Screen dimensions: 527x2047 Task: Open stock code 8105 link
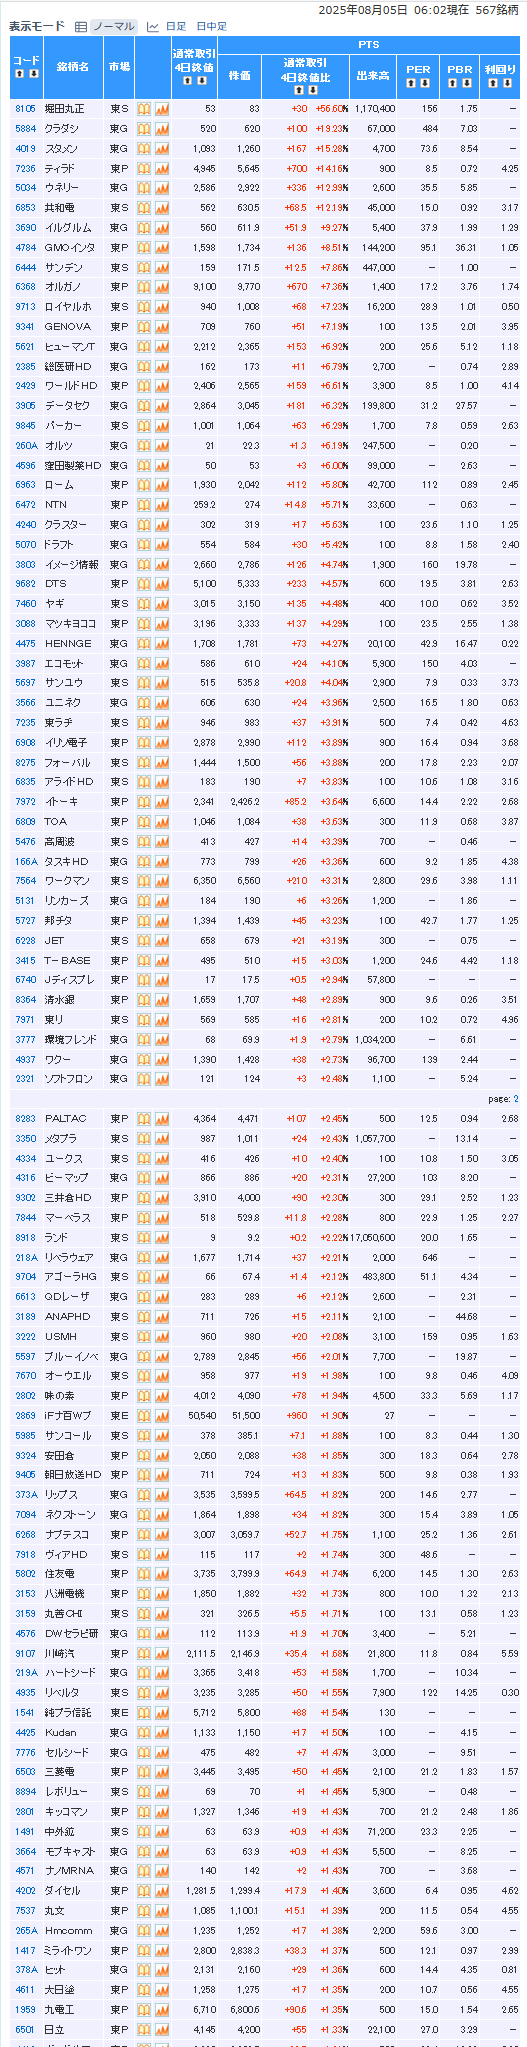25,109
